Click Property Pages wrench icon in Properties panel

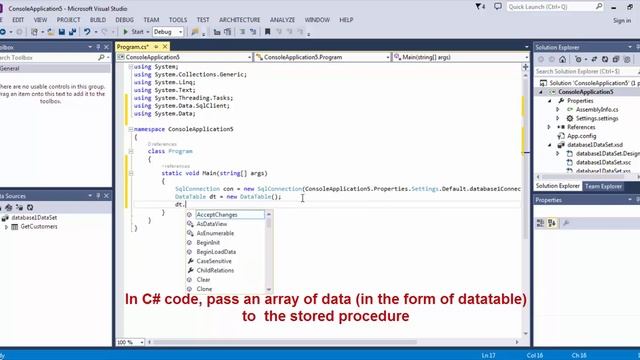tap(566, 223)
